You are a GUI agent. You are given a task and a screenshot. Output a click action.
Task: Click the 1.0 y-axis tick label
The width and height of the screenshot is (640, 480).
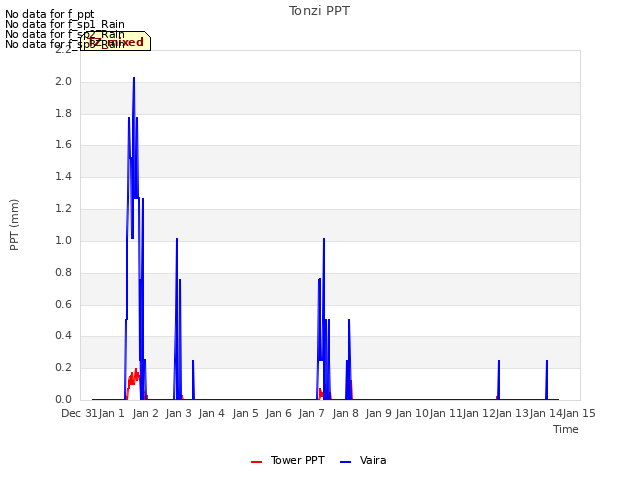63,240
